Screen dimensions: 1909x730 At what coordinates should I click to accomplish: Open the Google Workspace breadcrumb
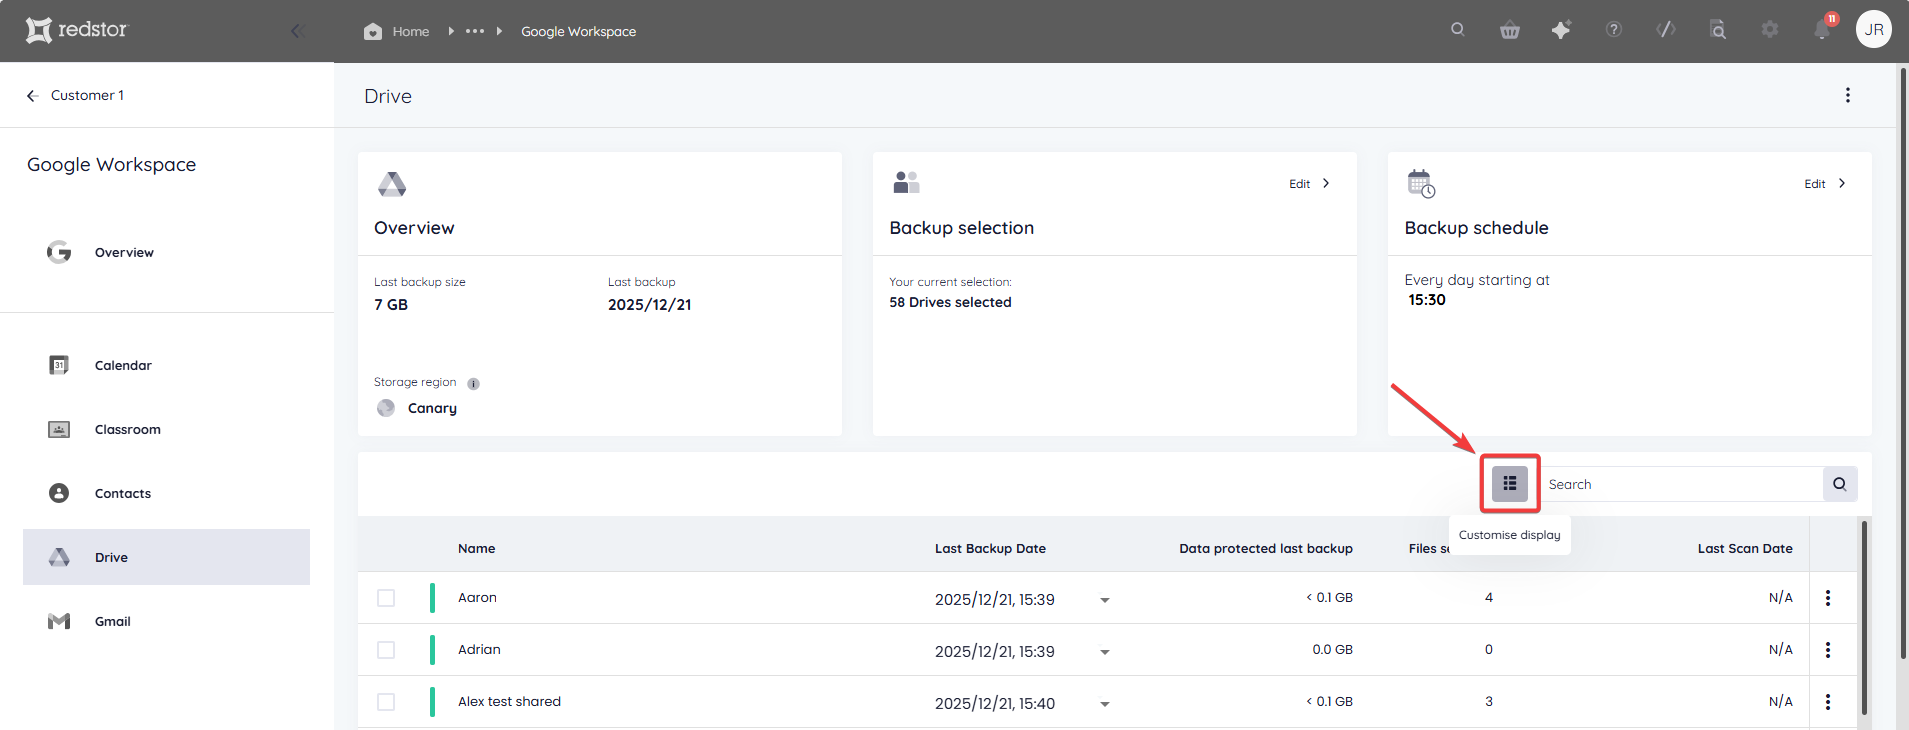[x=578, y=31]
